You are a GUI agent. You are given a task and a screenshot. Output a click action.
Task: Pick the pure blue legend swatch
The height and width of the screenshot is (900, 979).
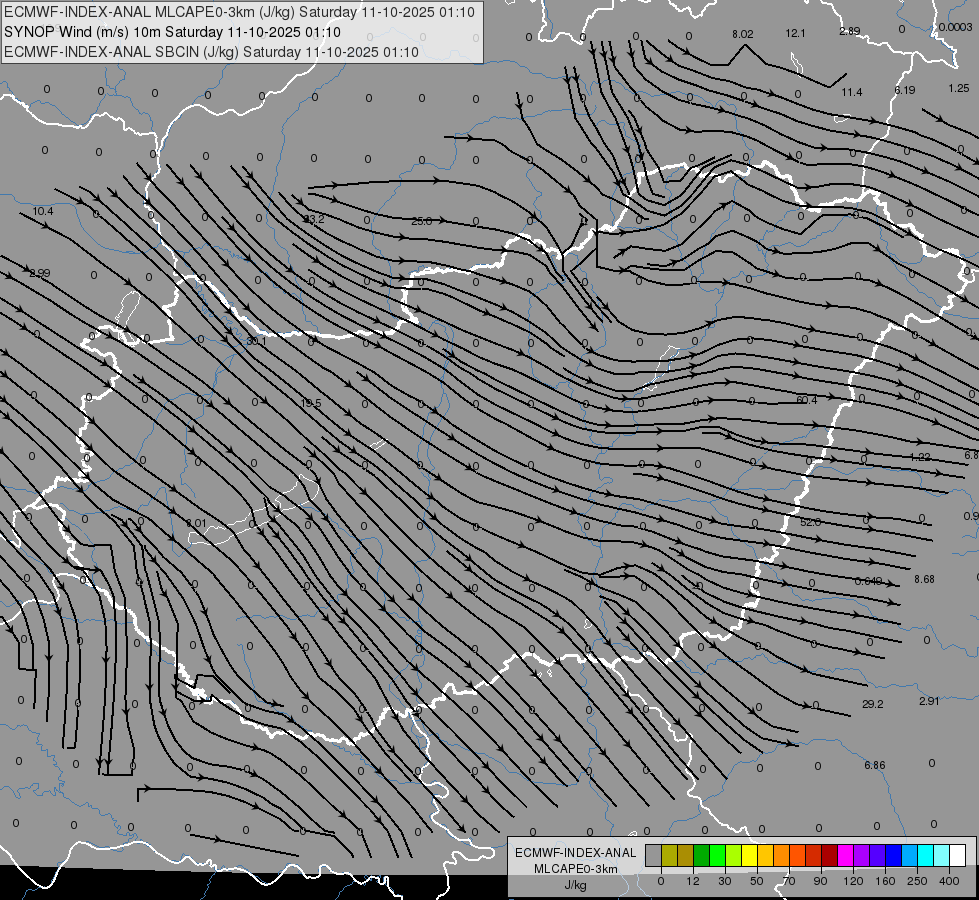coord(893,855)
